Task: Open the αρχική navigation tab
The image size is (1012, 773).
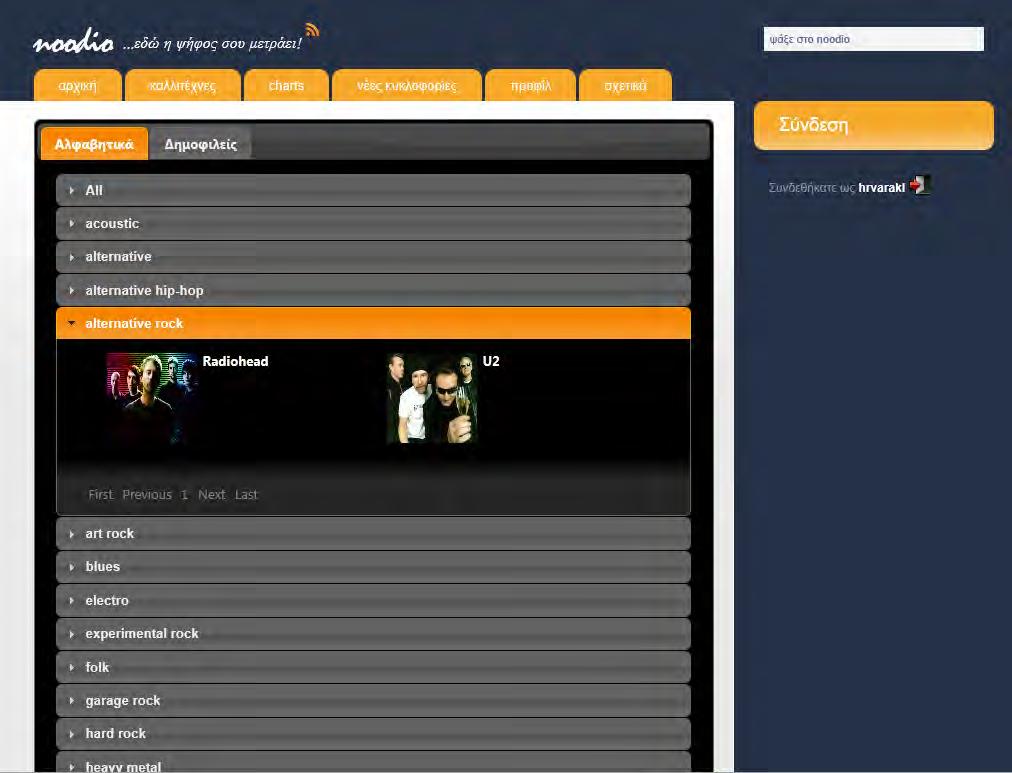Action: coord(77,85)
